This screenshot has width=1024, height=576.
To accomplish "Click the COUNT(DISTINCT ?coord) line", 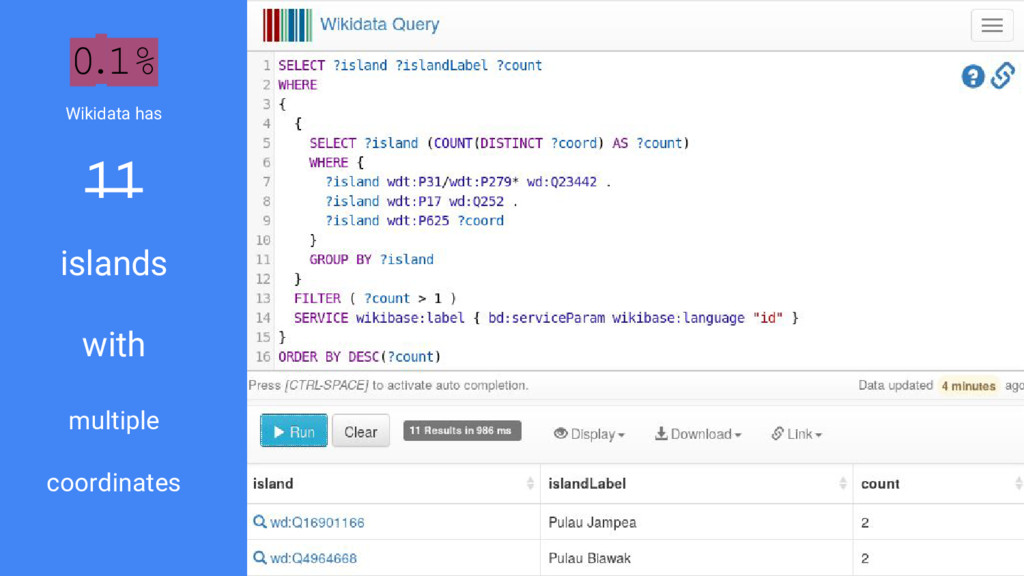I will point(499,143).
